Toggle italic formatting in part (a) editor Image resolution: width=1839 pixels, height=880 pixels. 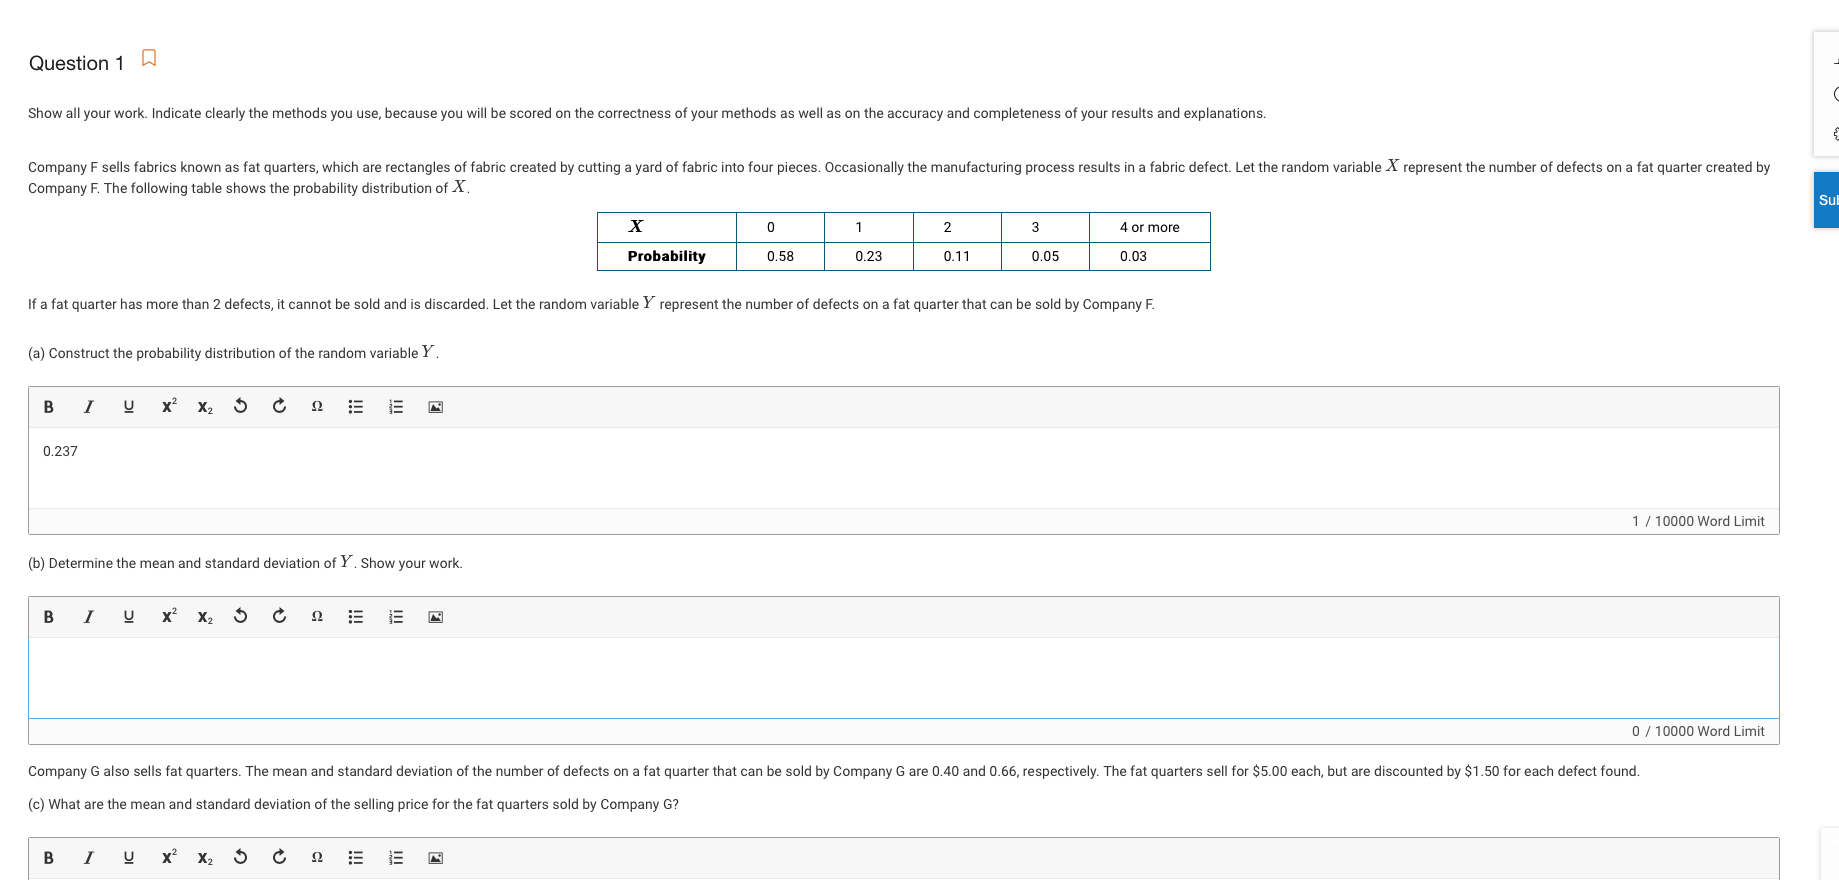pyautogui.click(x=88, y=407)
